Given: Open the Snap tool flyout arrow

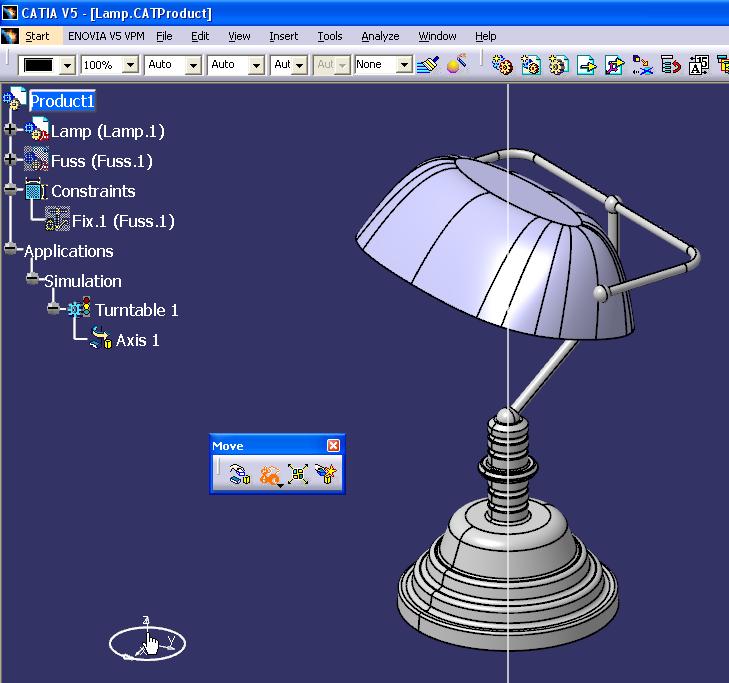Looking at the screenshot, I should pos(280,485).
